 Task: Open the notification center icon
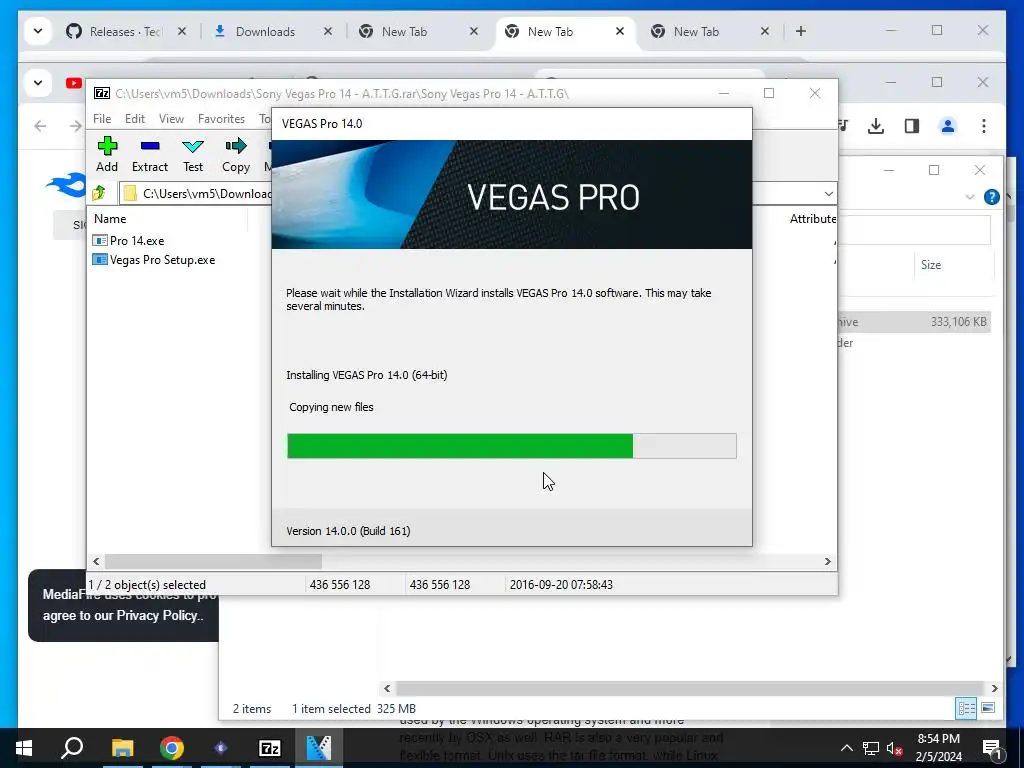(x=991, y=748)
